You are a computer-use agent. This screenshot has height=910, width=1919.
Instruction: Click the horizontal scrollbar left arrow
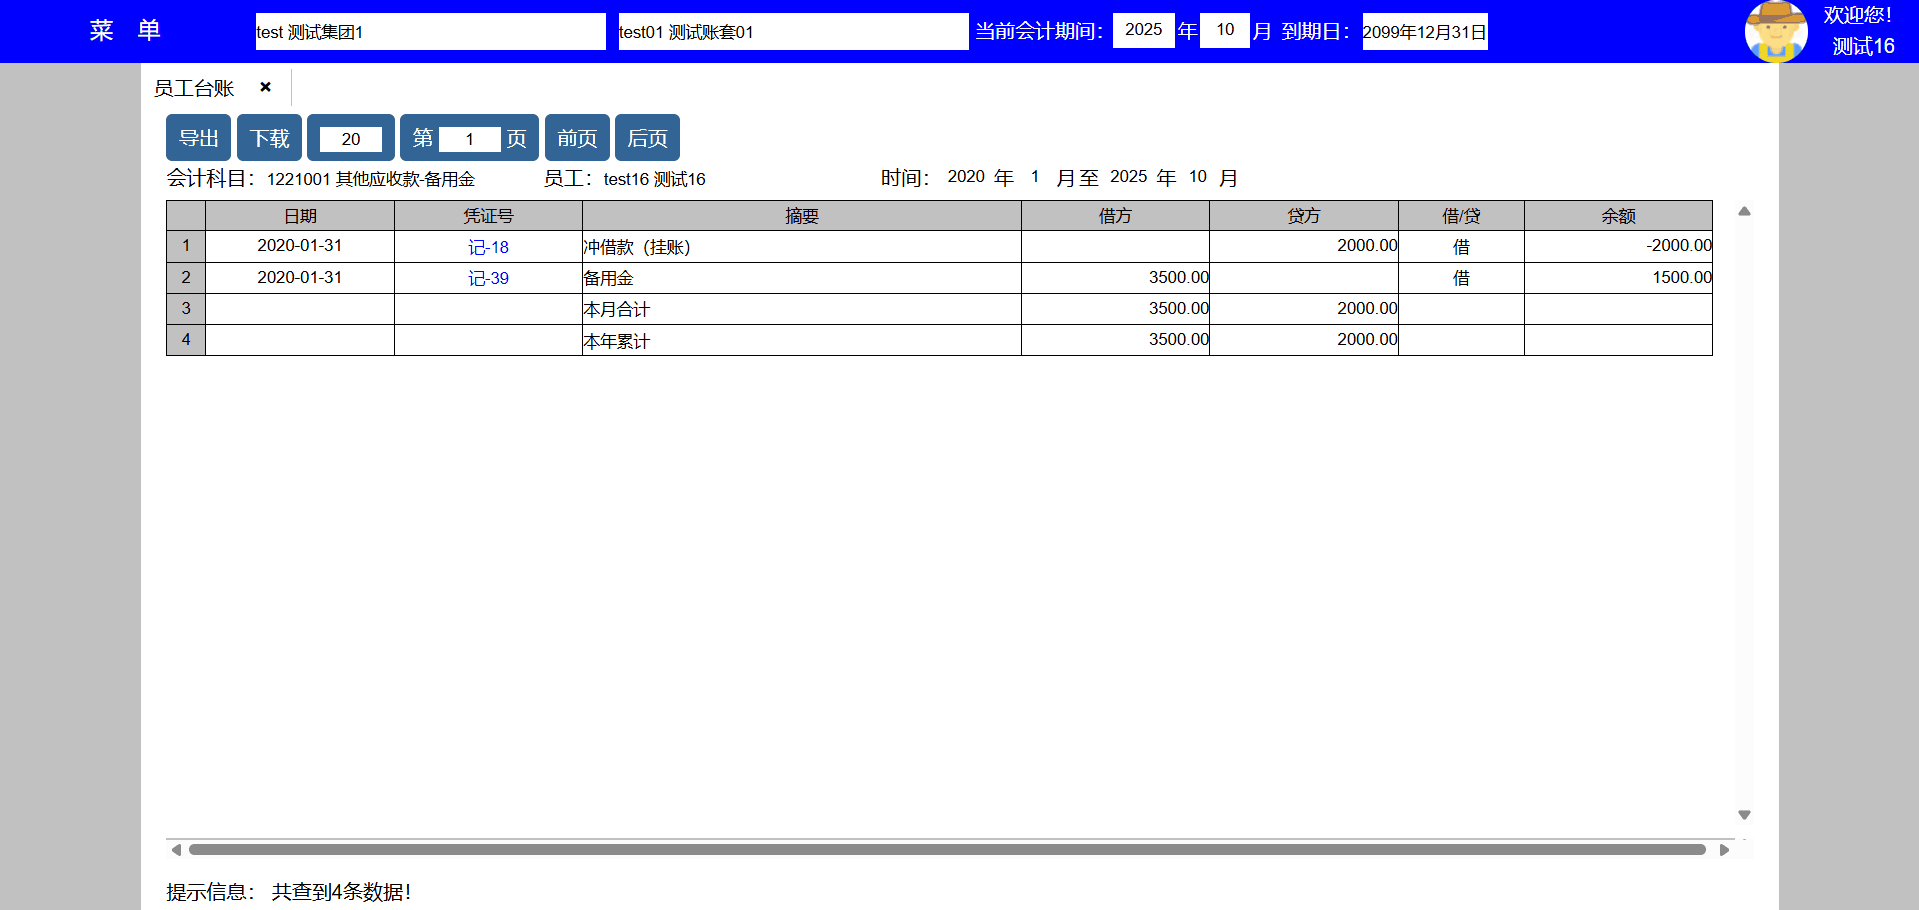click(x=176, y=850)
